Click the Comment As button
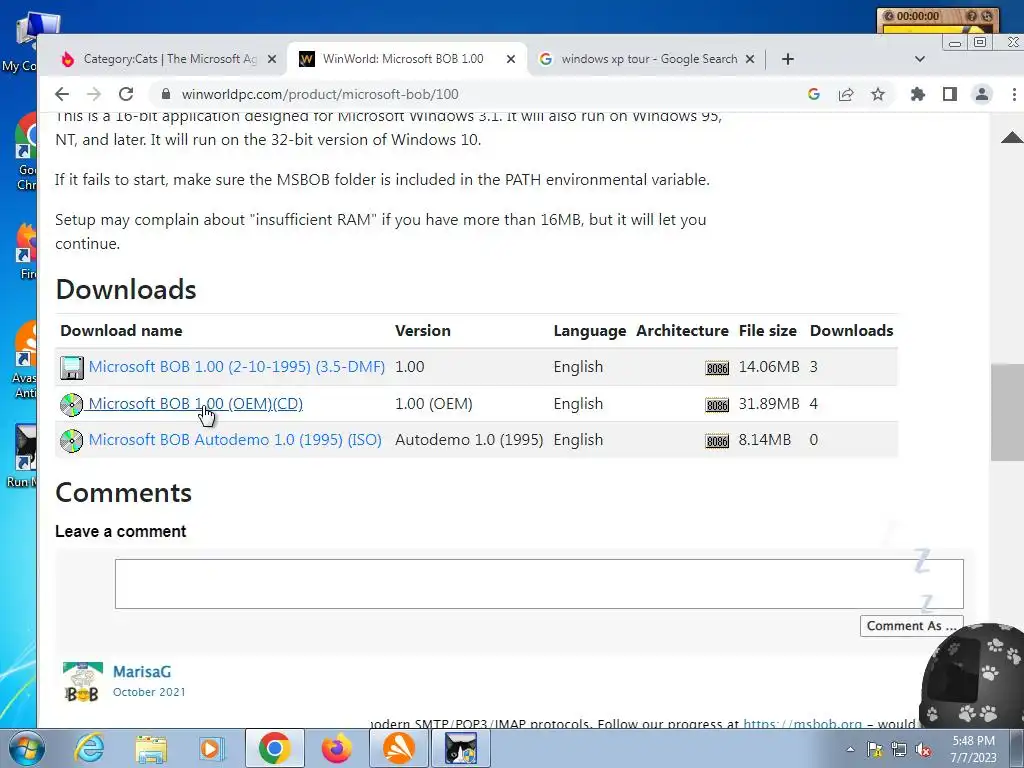This screenshot has width=1024, height=768. click(x=911, y=626)
